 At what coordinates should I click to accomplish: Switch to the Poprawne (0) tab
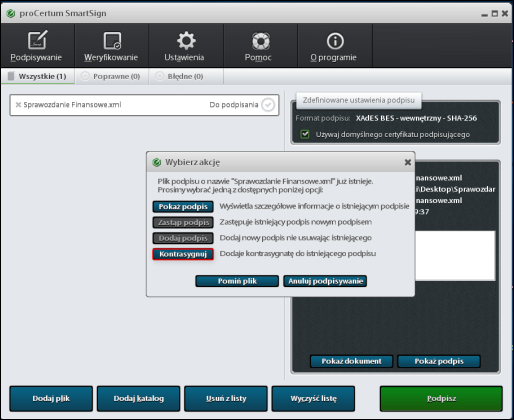111,76
